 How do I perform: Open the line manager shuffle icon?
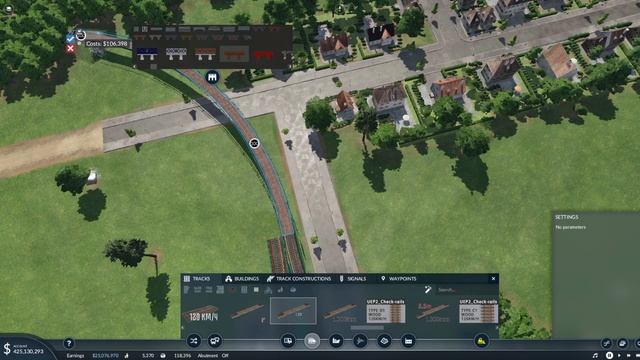coord(194,341)
